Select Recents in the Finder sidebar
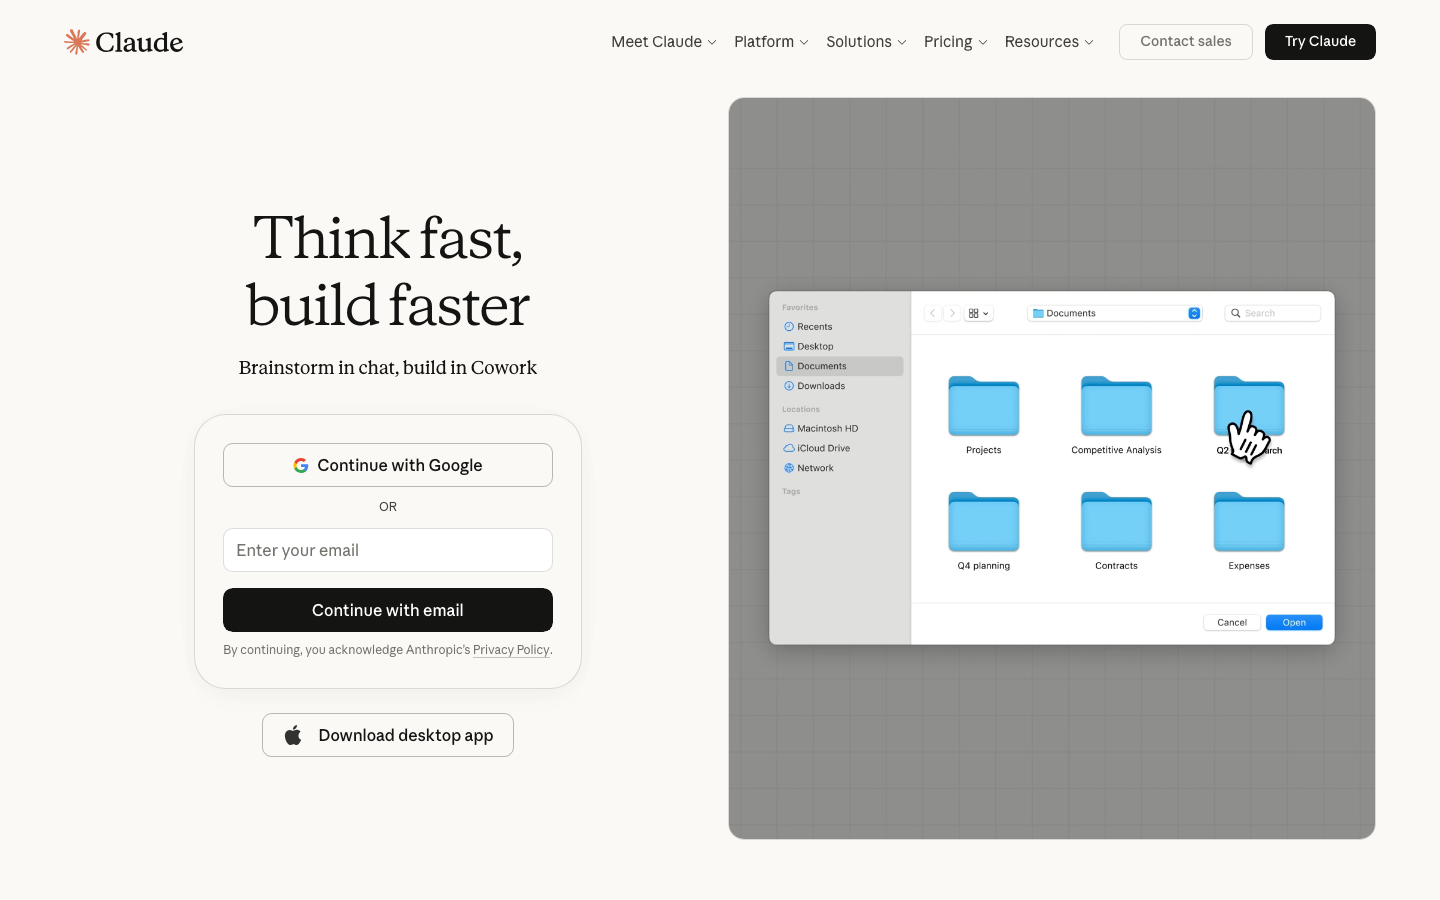Viewport: 1440px width, 900px height. point(840,327)
